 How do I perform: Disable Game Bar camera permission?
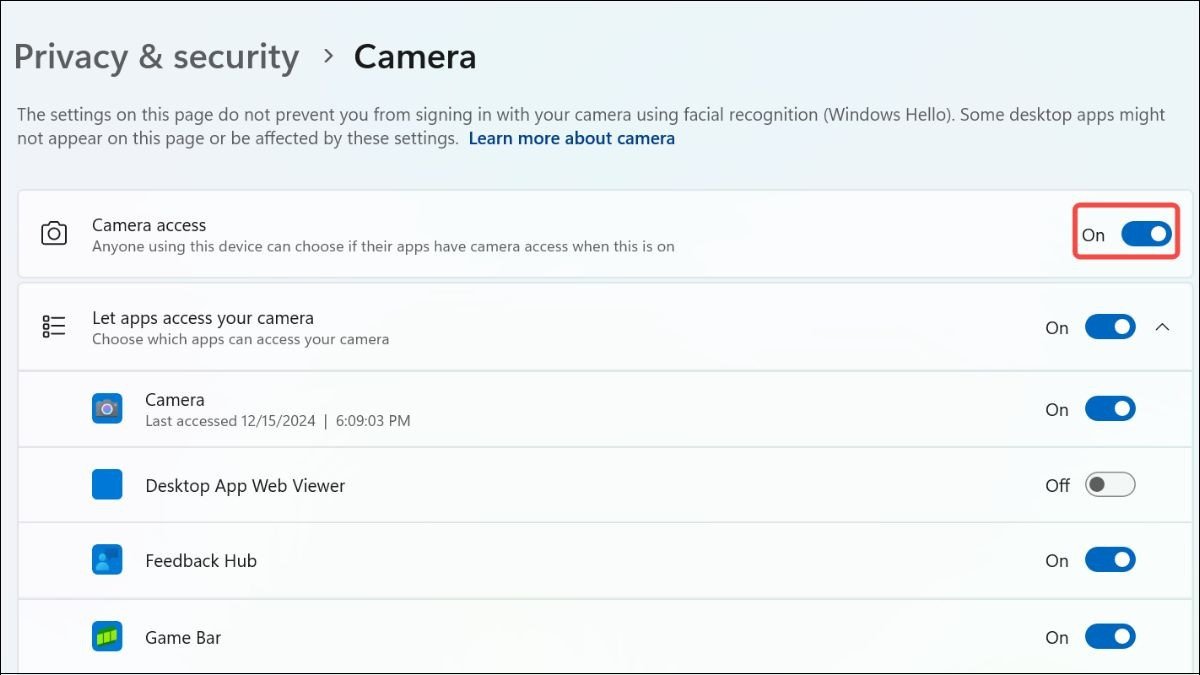point(1110,636)
